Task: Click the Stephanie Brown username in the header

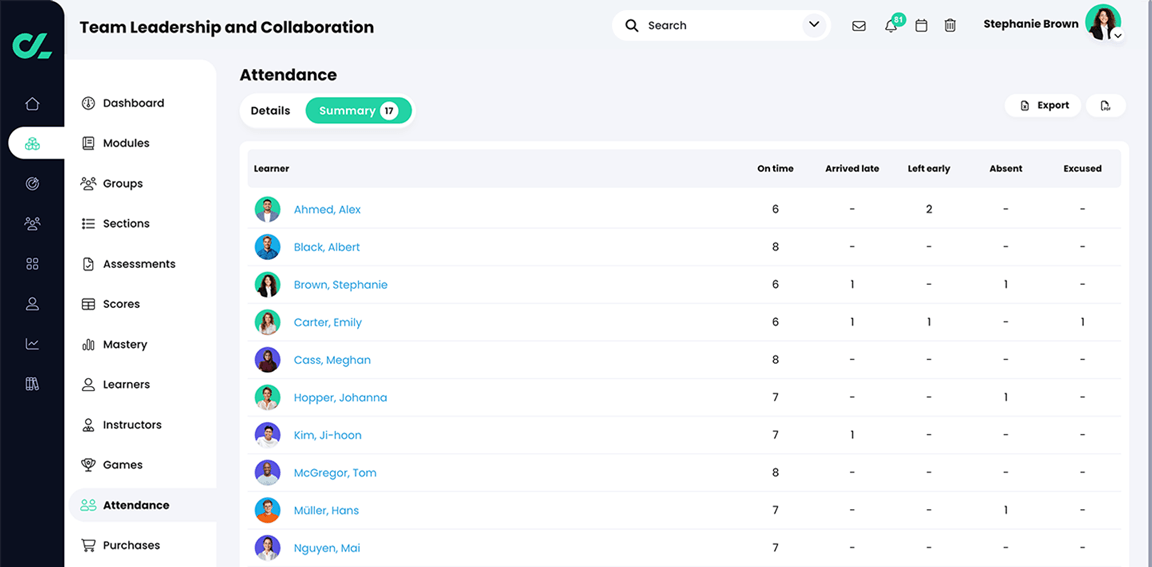Action: point(1031,24)
